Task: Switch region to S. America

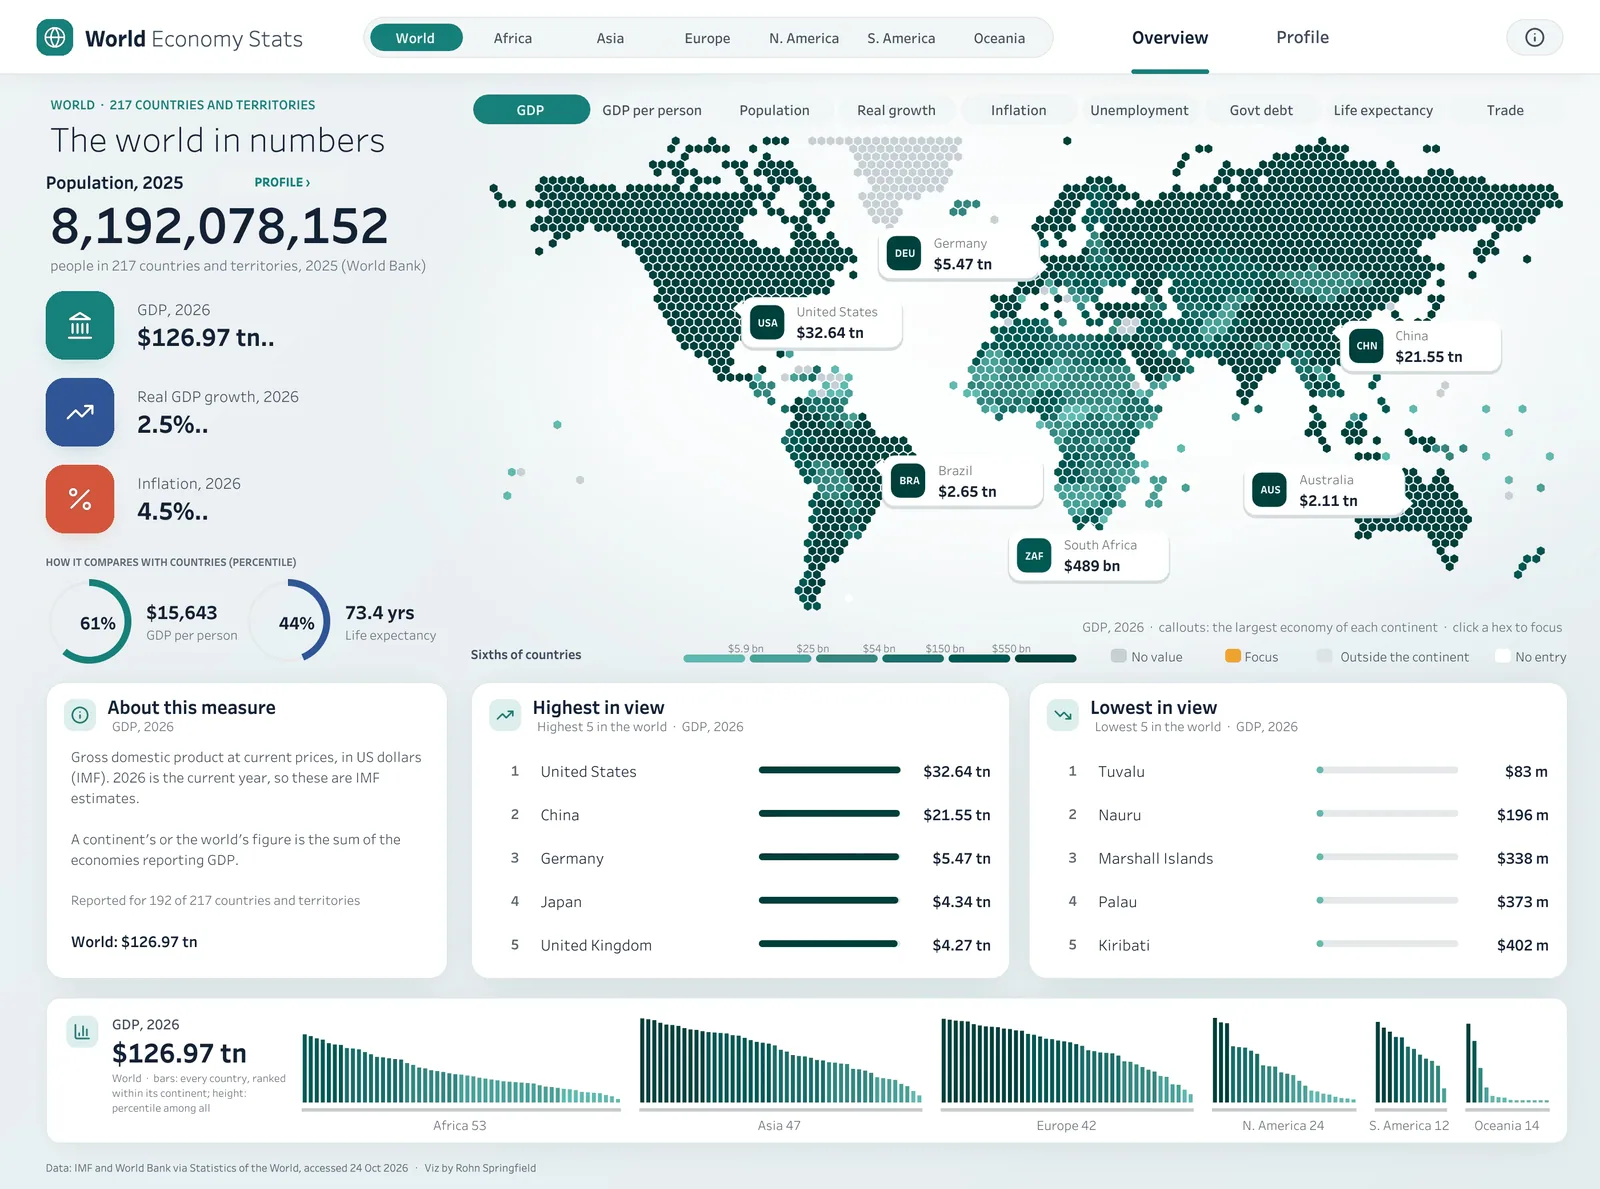Action: pos(901,38)
